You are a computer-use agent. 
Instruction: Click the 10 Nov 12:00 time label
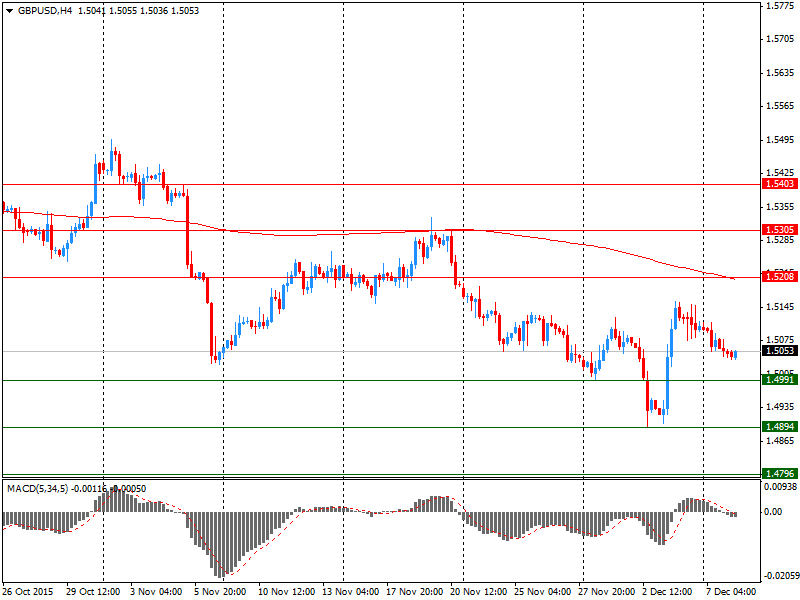286,592
